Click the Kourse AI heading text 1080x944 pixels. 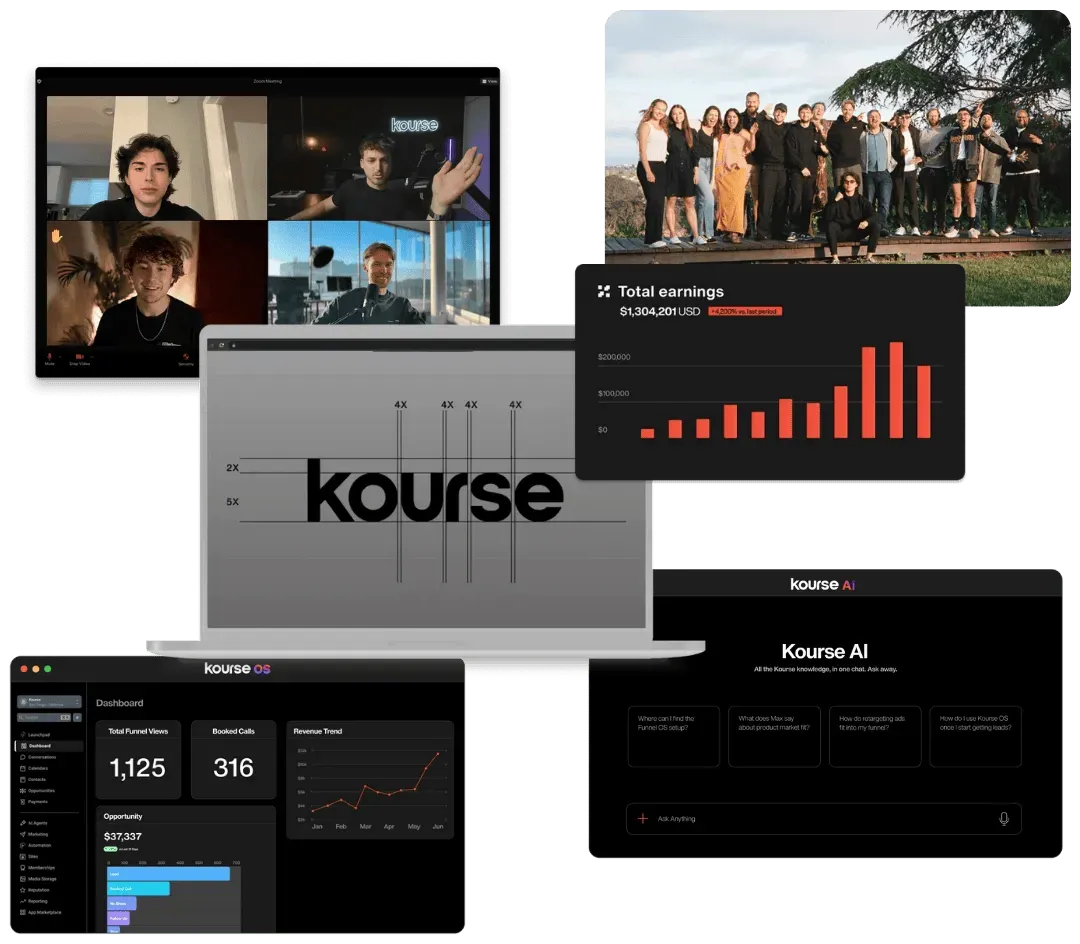click(824, 651)
